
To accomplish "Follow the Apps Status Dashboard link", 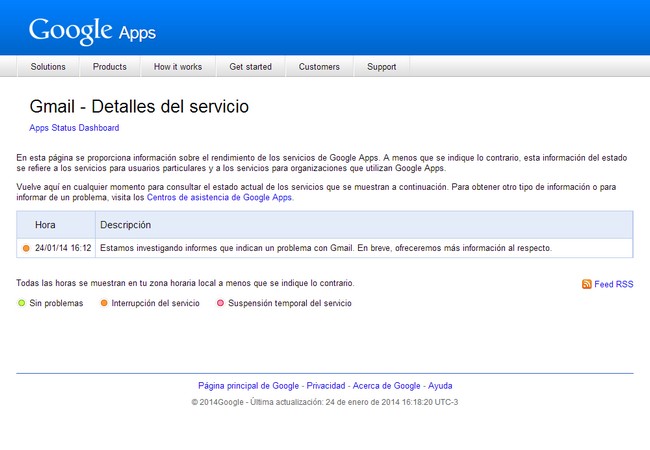I will (x=74, y=128).
